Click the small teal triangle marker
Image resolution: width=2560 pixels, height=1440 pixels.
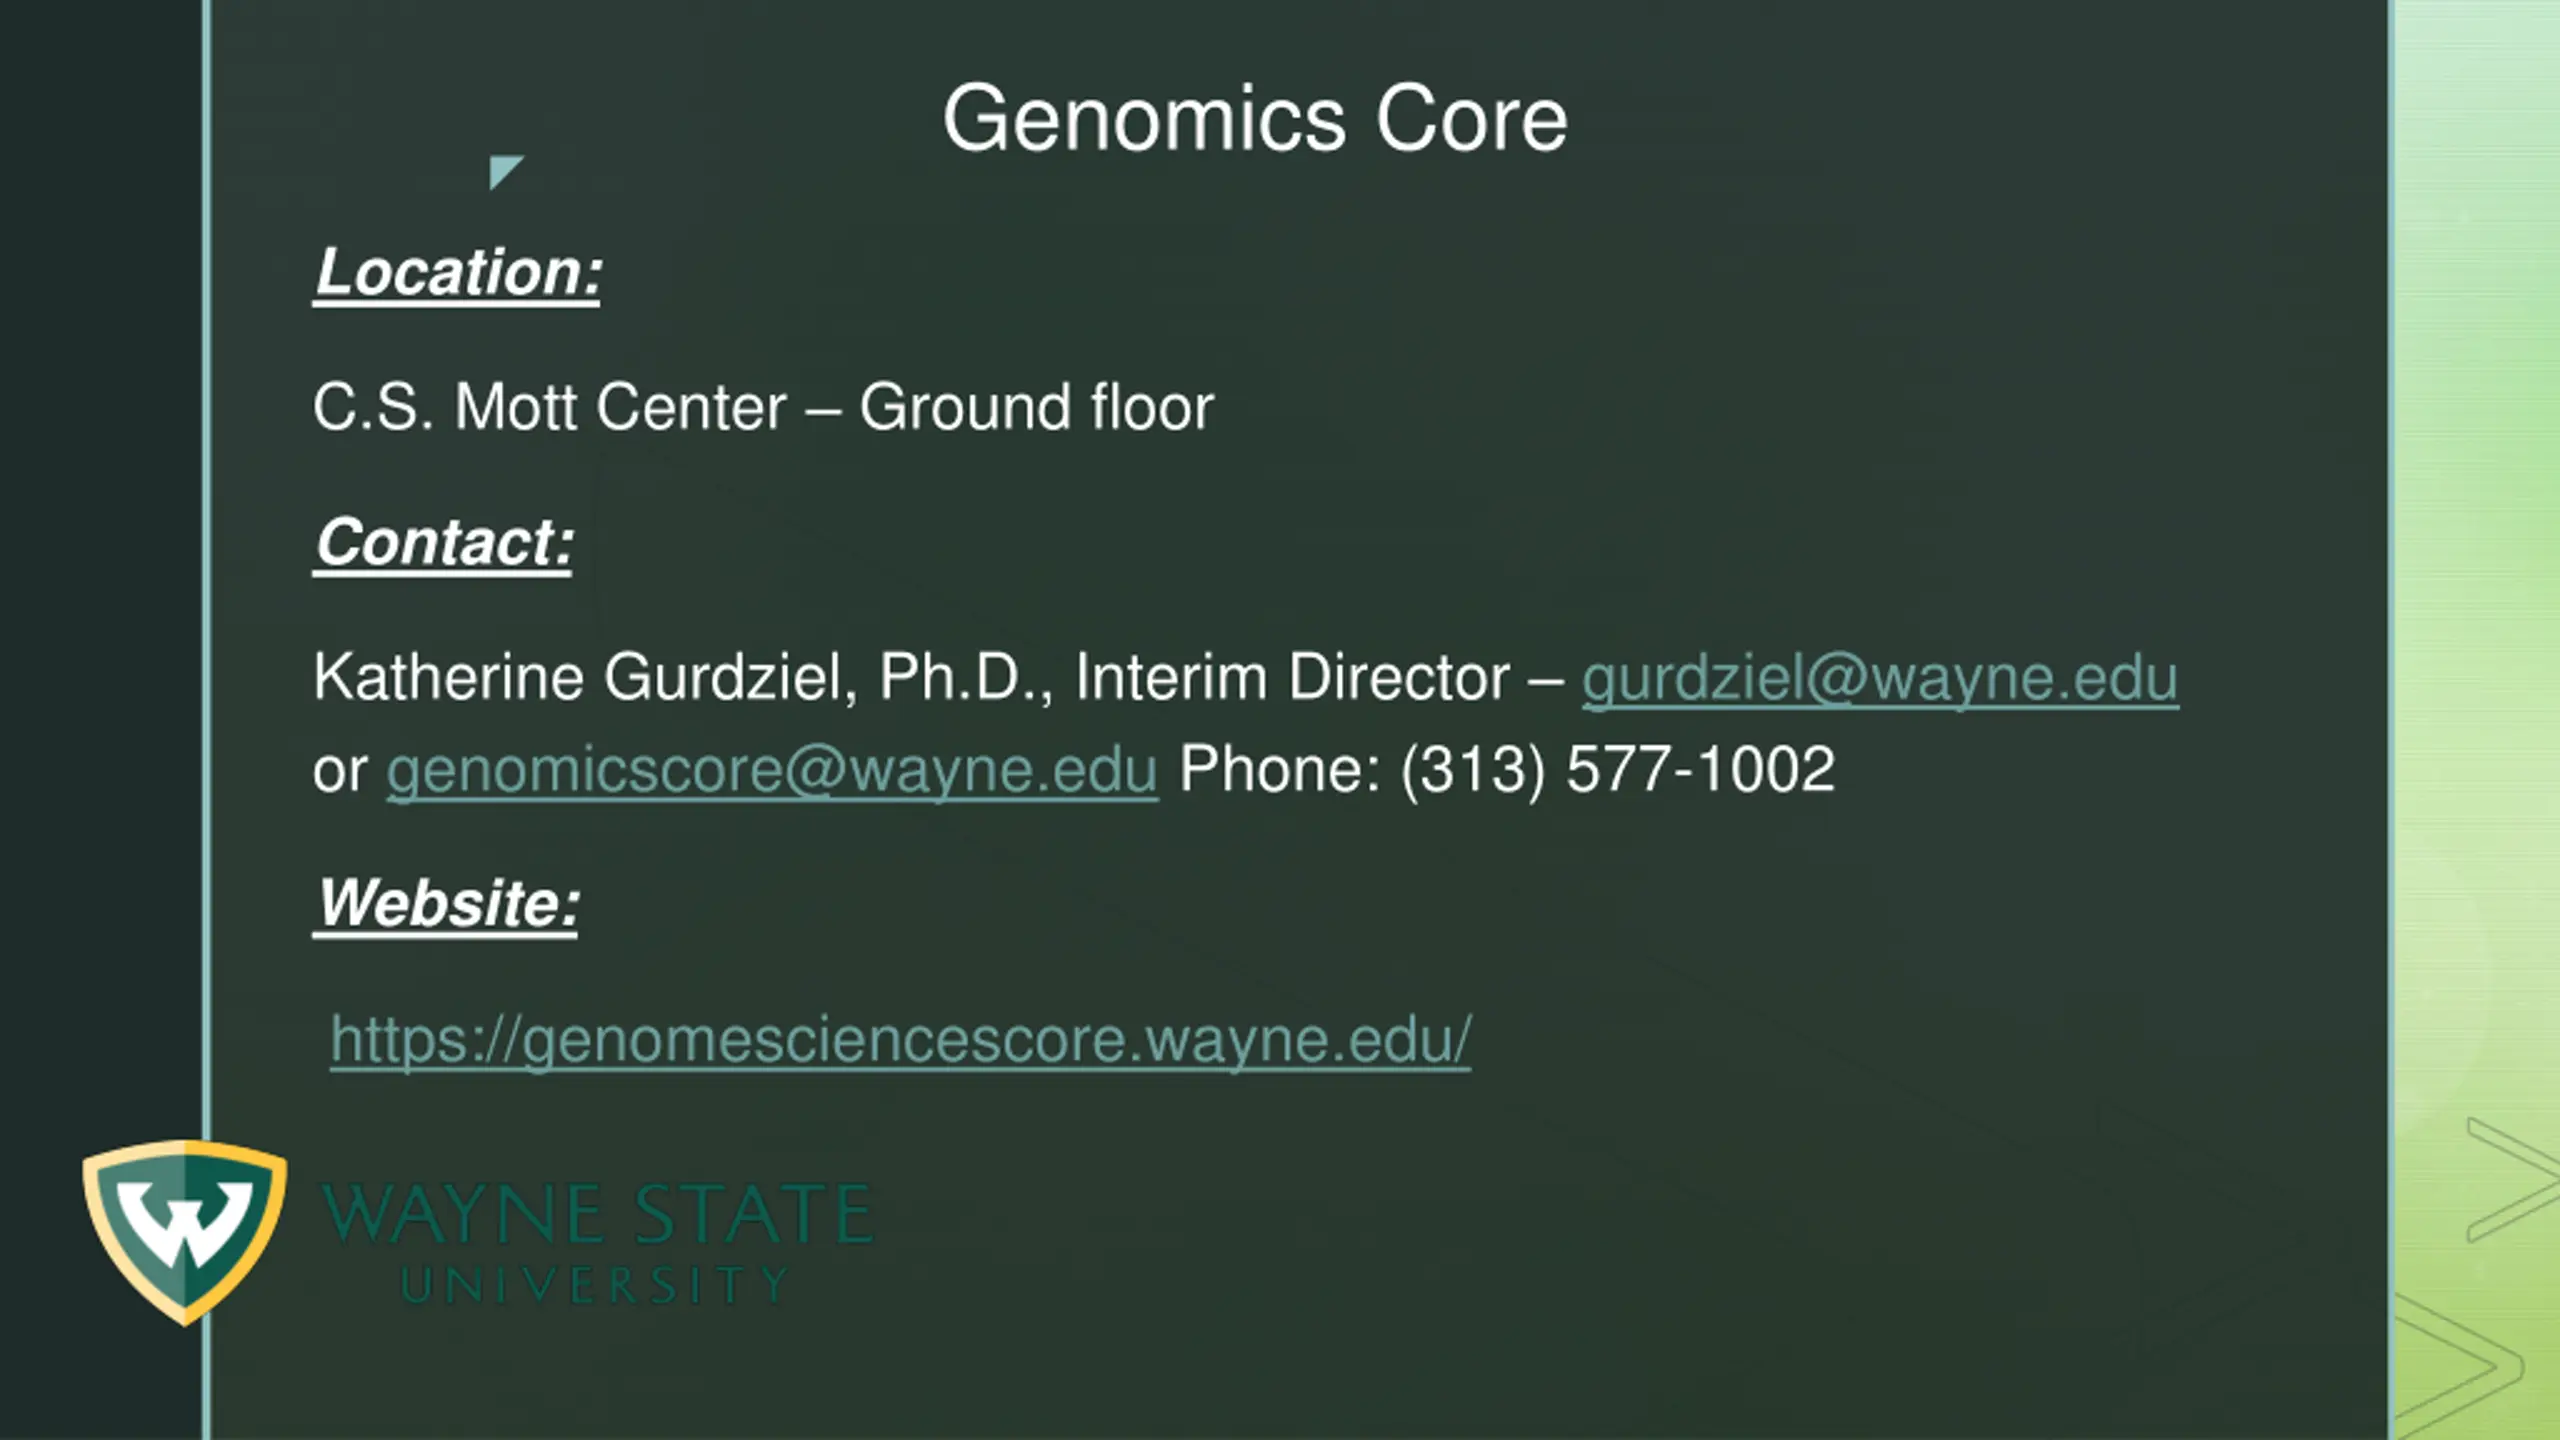(504, 171)
